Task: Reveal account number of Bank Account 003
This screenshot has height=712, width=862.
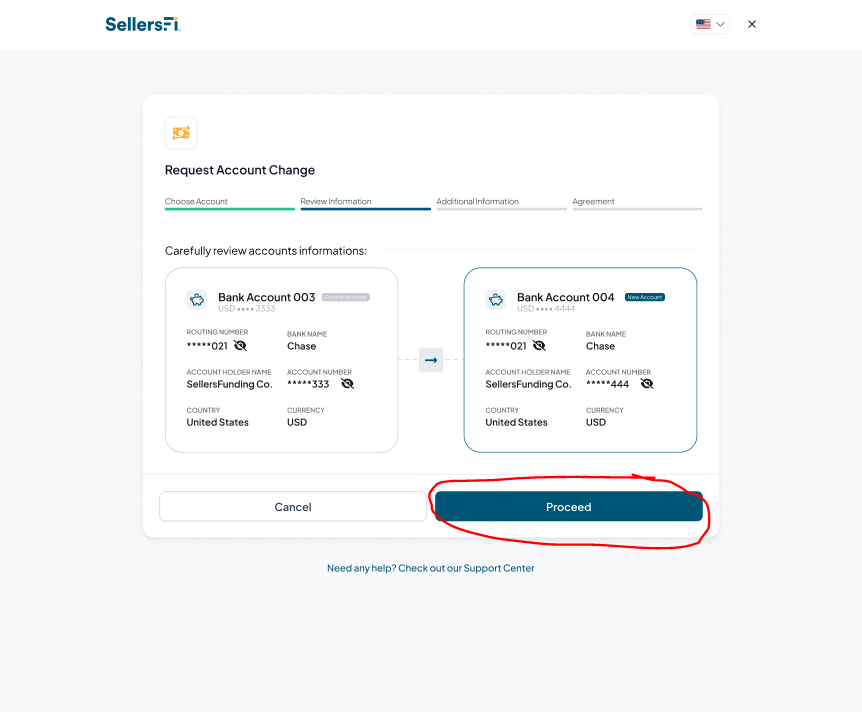Action: [347, 384]
